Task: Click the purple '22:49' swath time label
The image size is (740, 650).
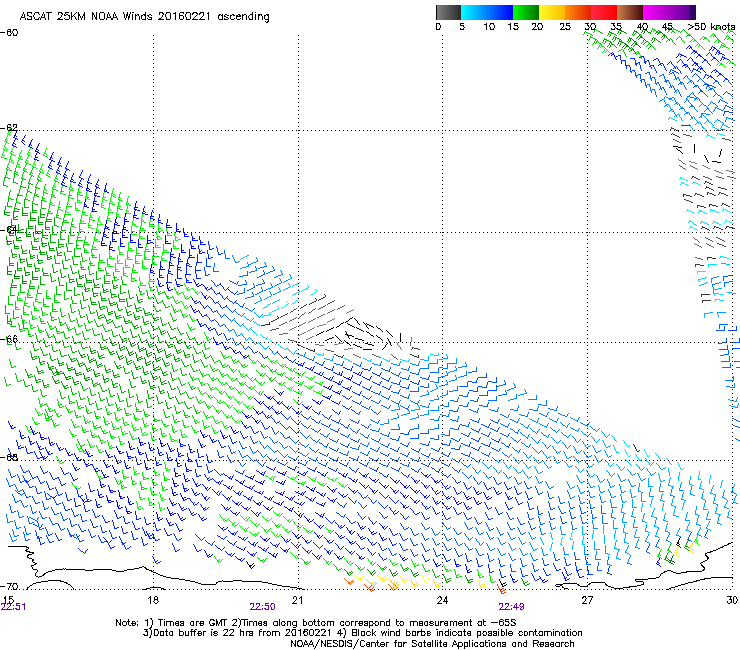Action: pos(512,607)
